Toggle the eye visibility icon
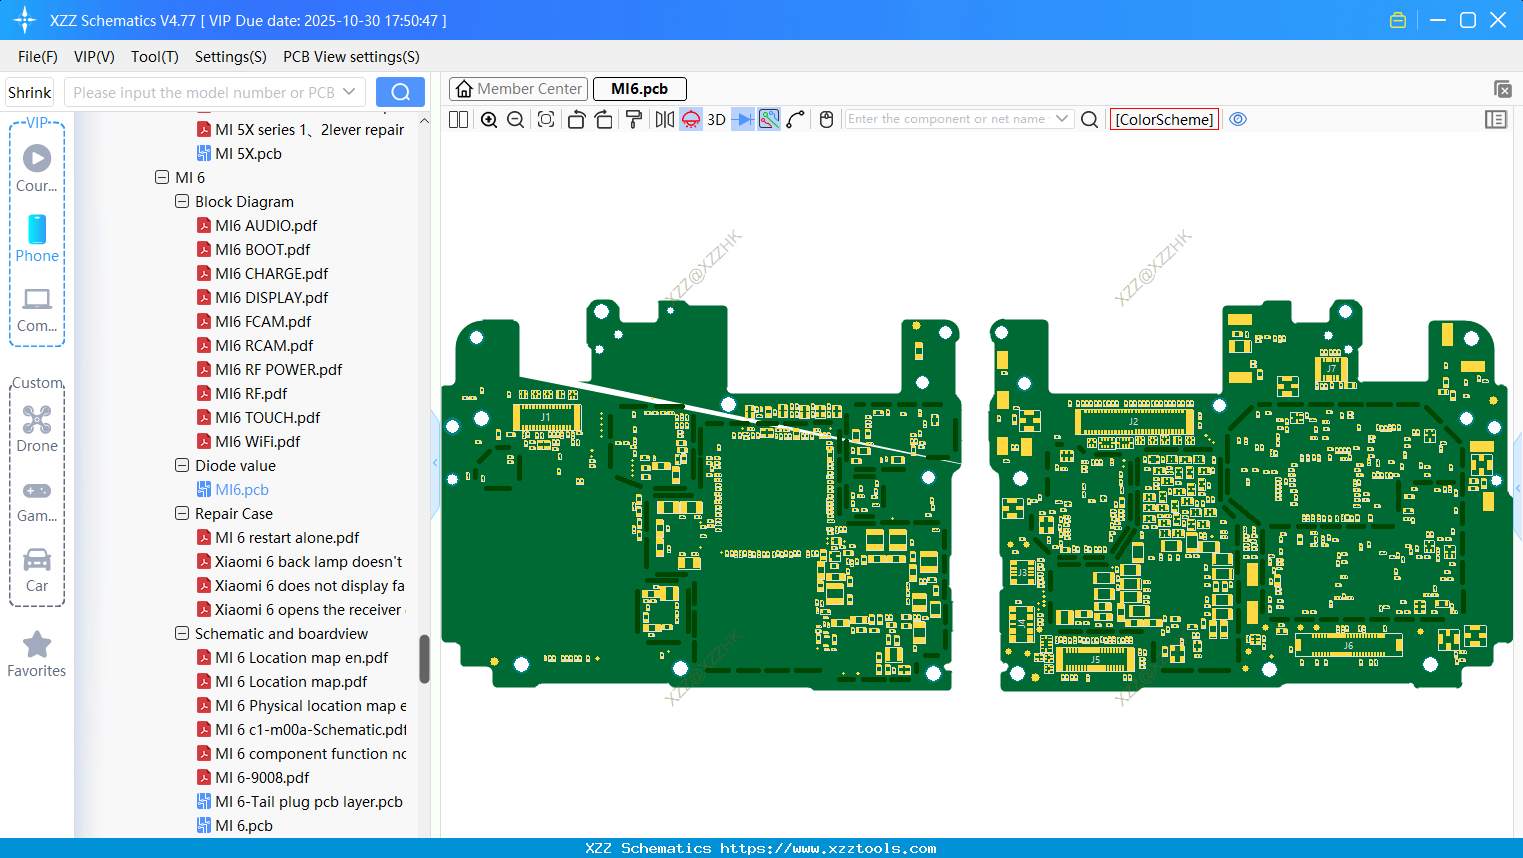 tap(1238, 119)
